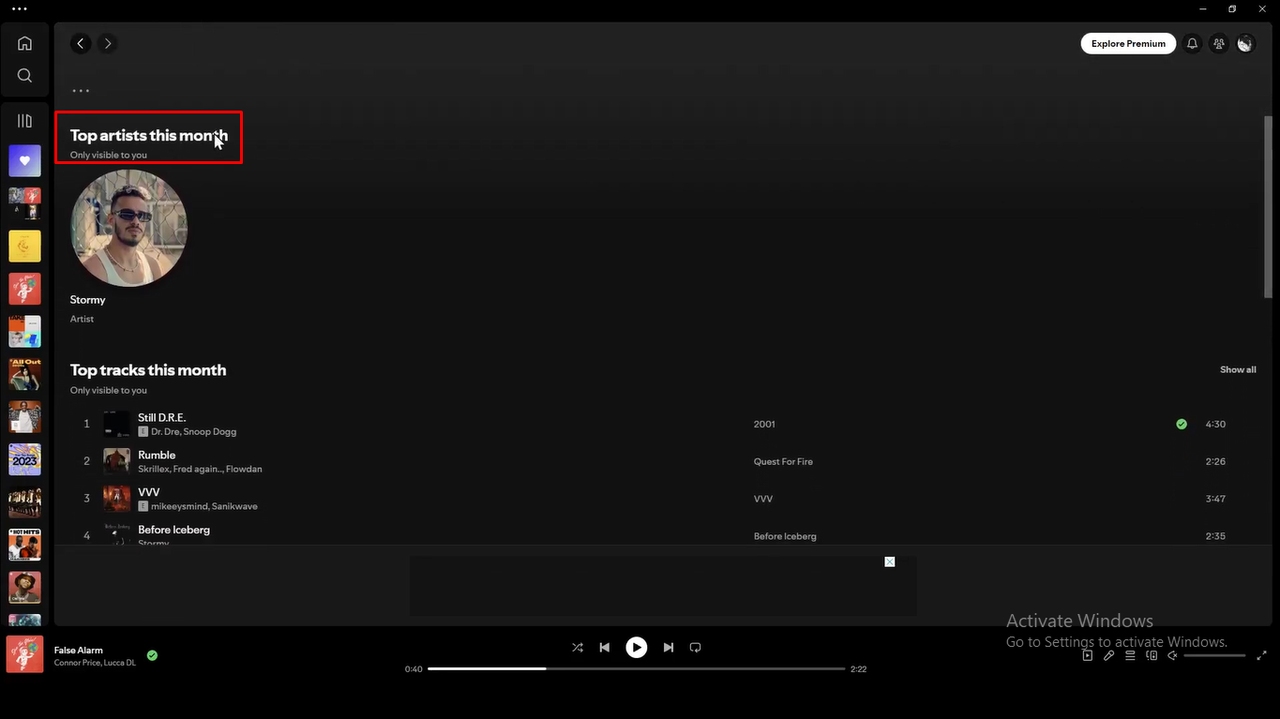Show all top tracks this month
This screenshot has height=719, width=1280.
tap(1237, 369)
